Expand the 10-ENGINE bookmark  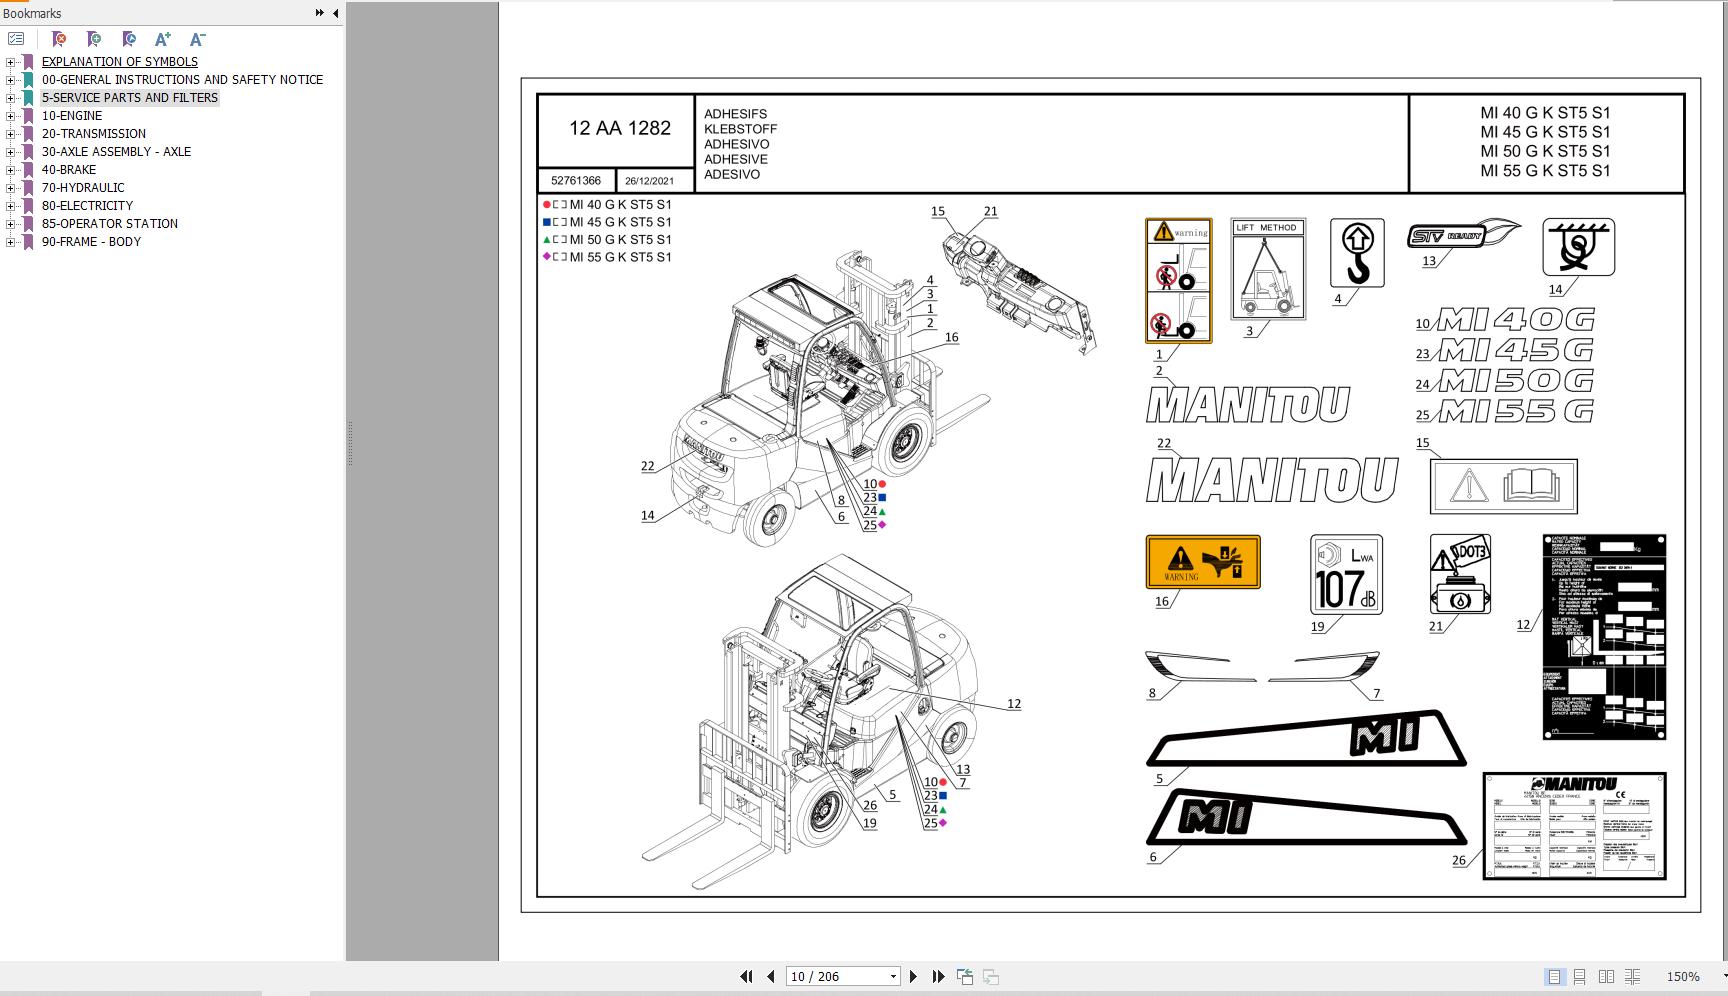pos(10,116)
